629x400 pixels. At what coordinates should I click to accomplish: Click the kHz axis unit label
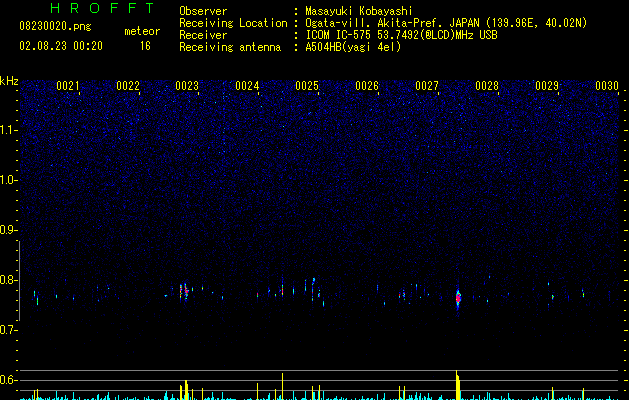tap(9, 81)
